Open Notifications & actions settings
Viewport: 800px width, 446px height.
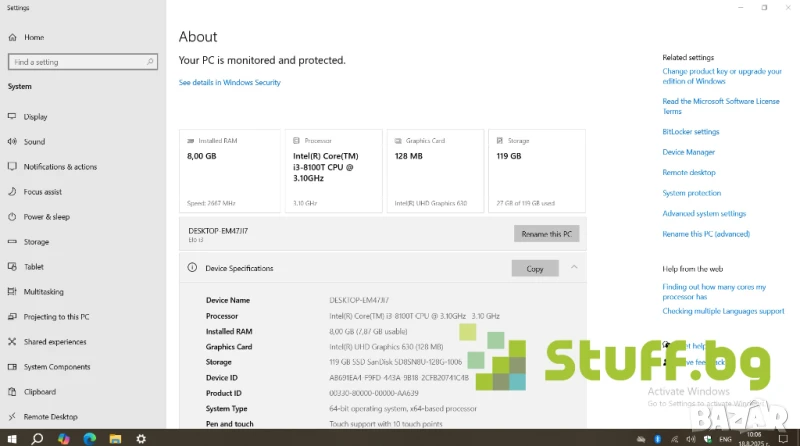click(x=60, y=167)
